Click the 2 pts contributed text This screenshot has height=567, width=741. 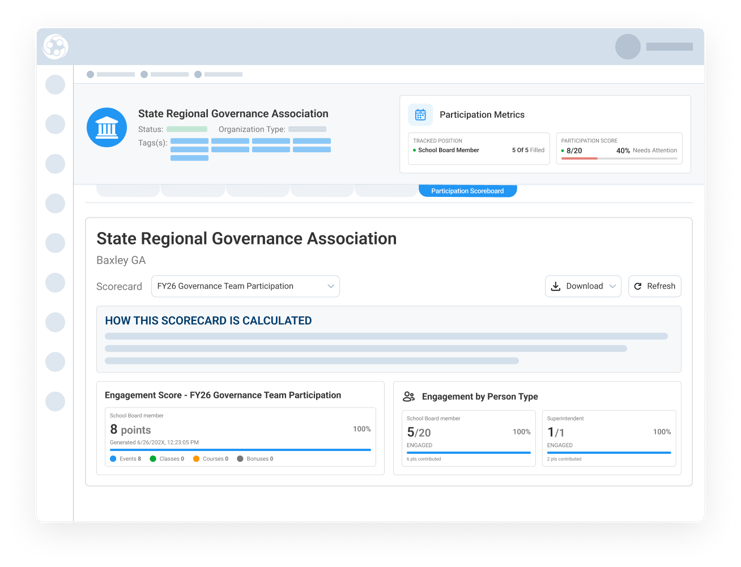[x=564, y=459]
